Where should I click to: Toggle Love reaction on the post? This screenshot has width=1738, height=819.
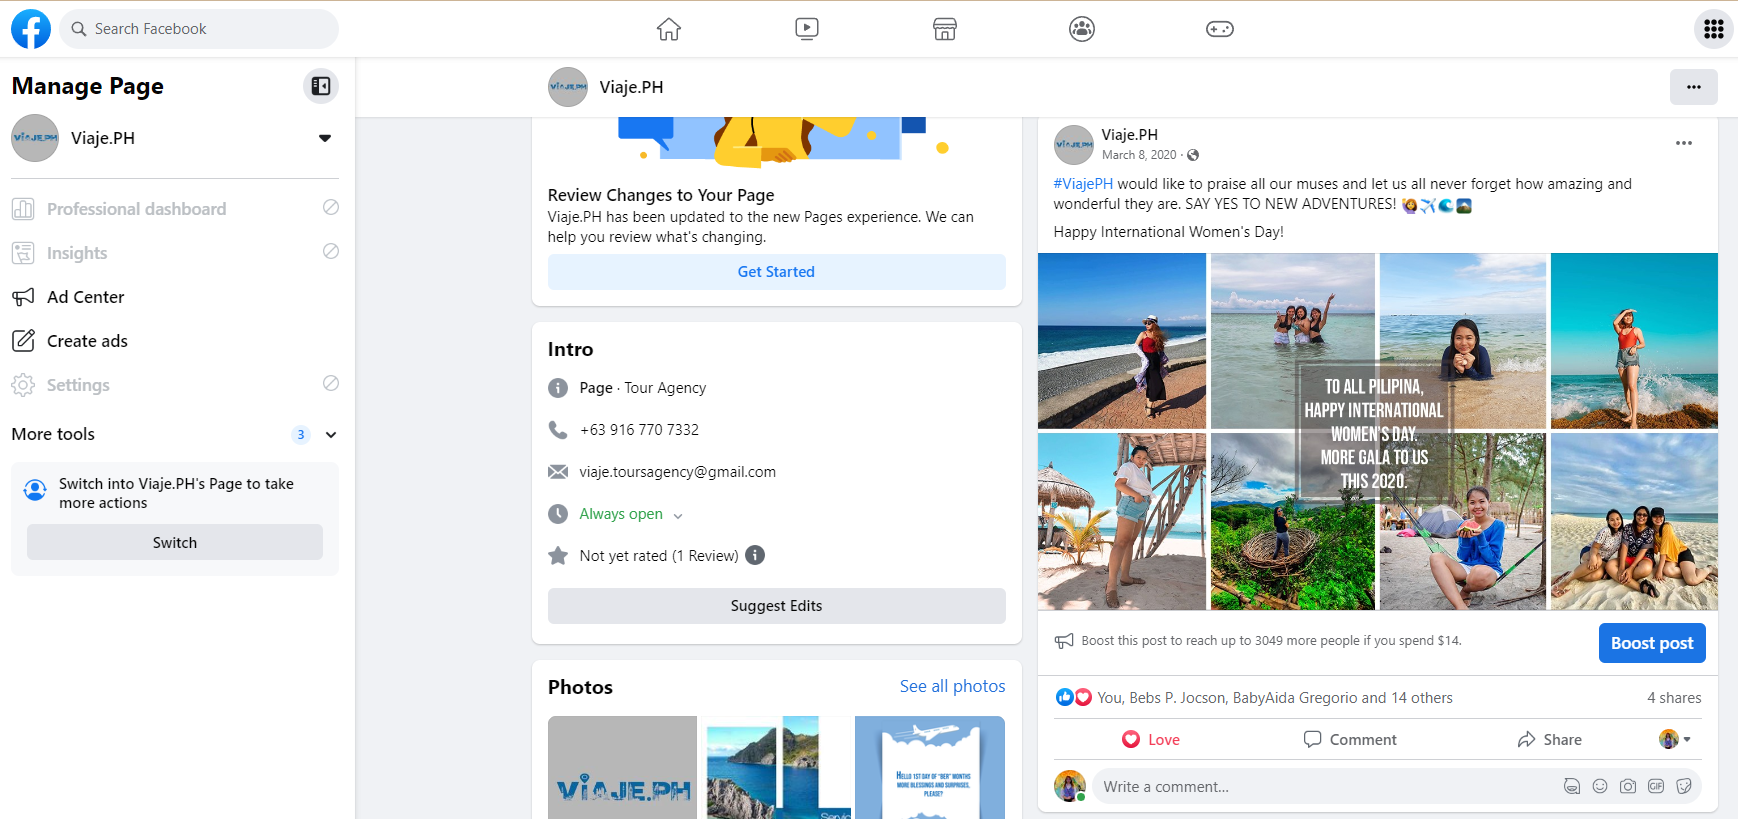click(1151, 739)
